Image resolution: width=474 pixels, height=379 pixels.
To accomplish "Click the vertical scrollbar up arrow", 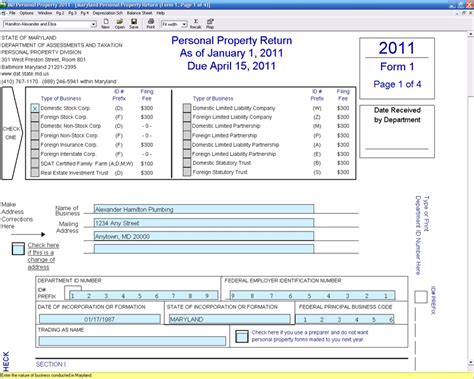I will (471, 34).
